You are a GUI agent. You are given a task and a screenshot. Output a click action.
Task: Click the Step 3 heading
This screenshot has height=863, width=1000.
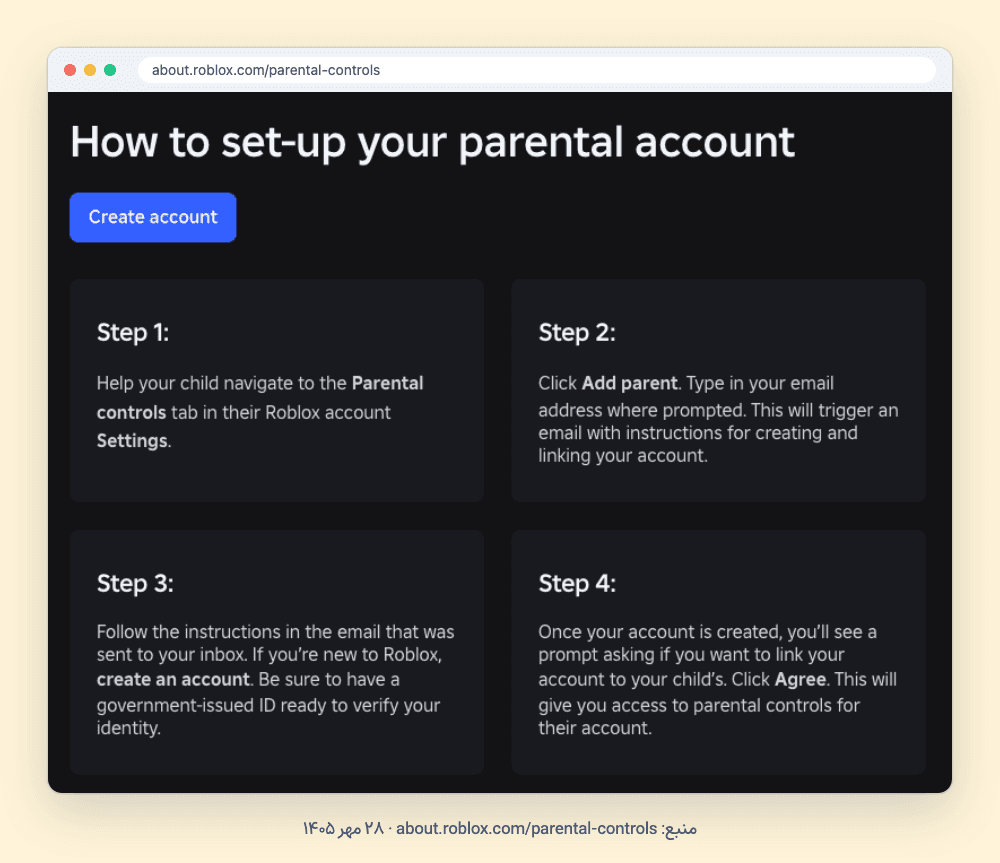(x=135, y=584)
